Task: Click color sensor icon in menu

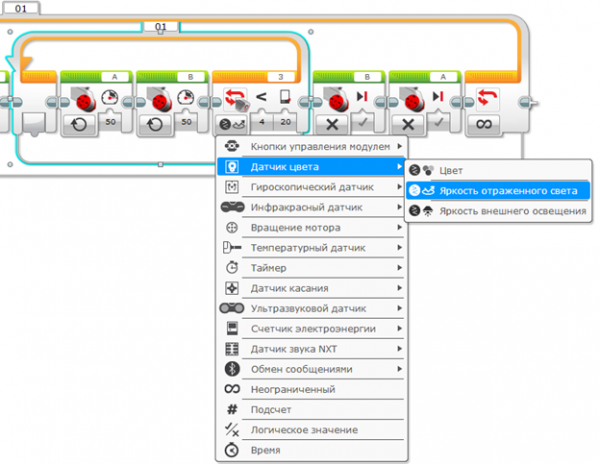Action: [232, 167]
